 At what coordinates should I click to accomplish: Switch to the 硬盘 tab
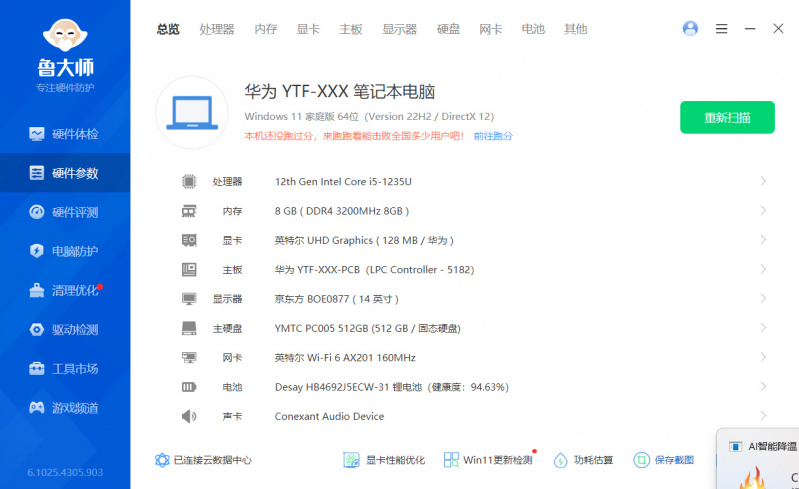tap(448, 29)
